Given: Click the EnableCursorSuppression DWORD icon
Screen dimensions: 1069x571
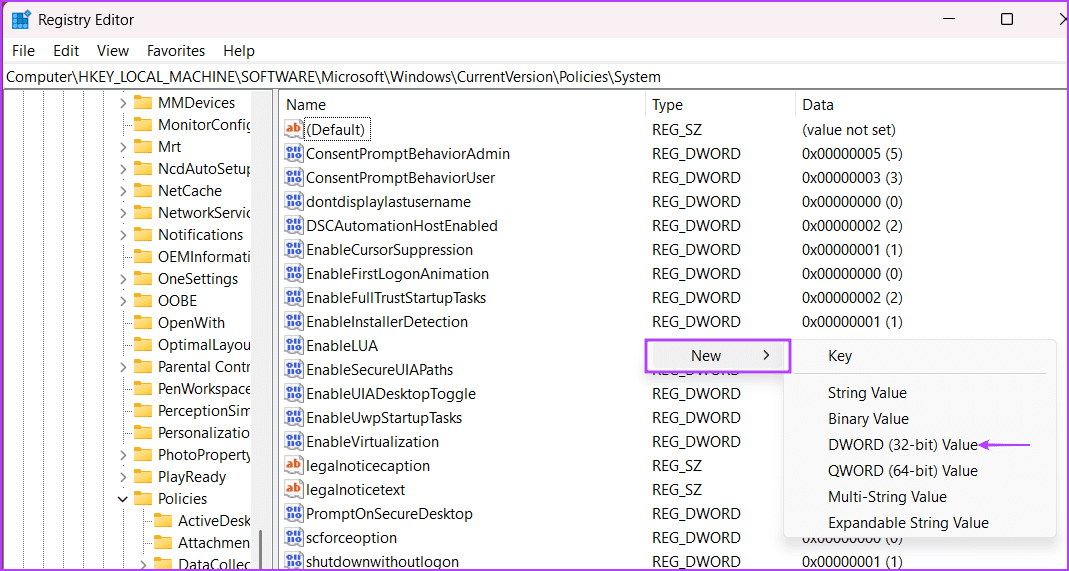Looking at the screenshot, I should pyautogui.click(x=293, y=249).
